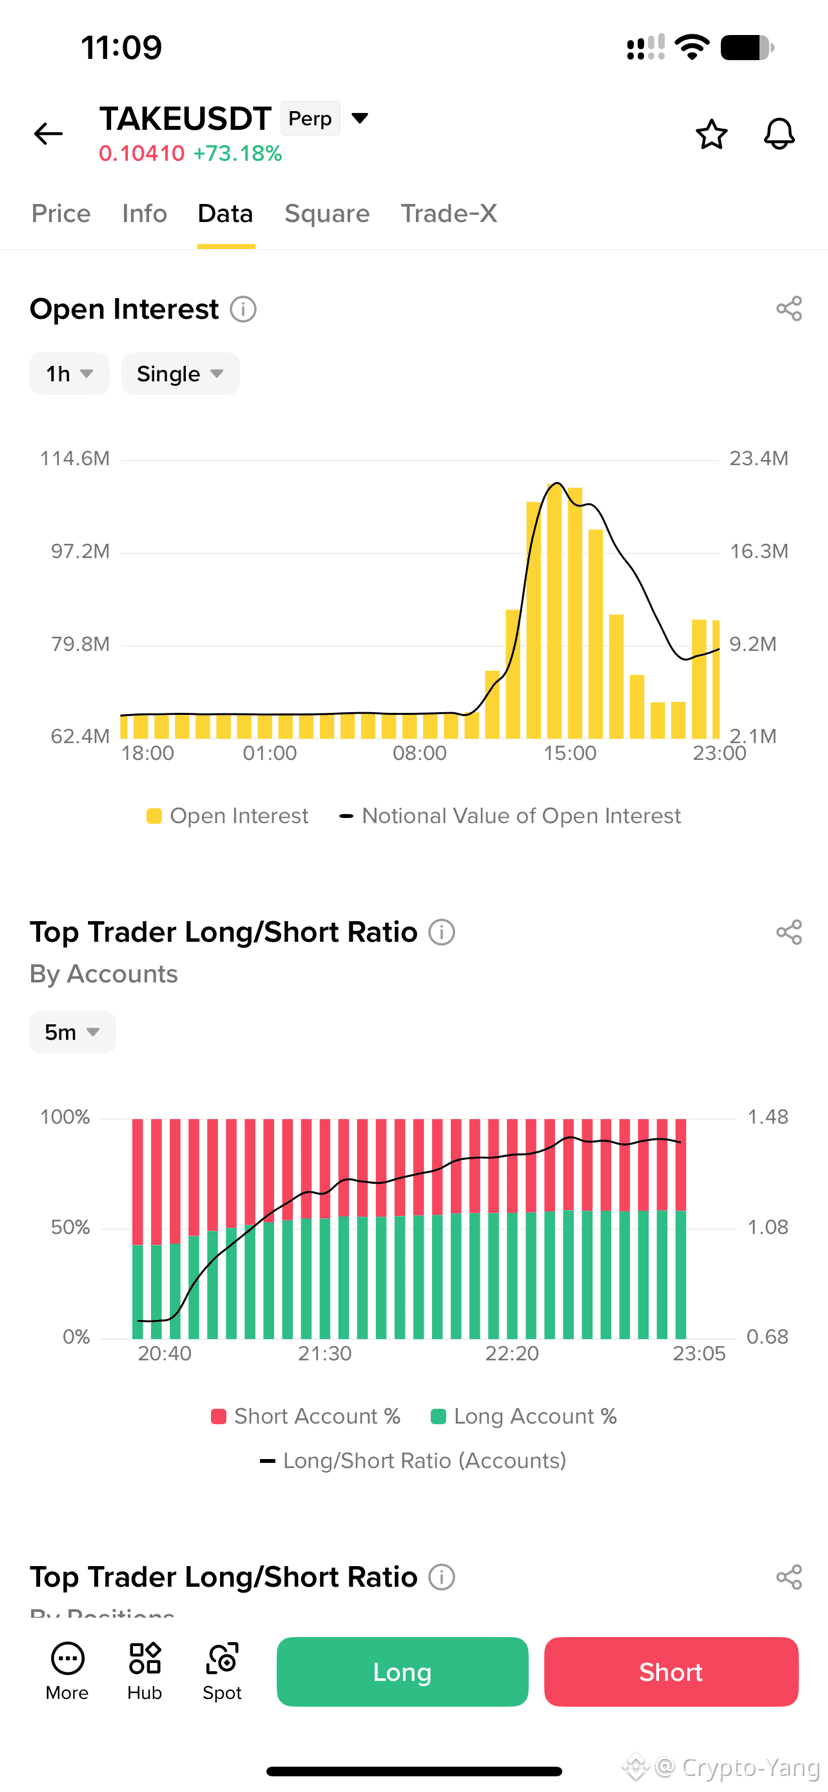Open the Open Interest info tooltip
Image resolution: width=828 pixels, height=1792 pixels.
coord(243,309)
